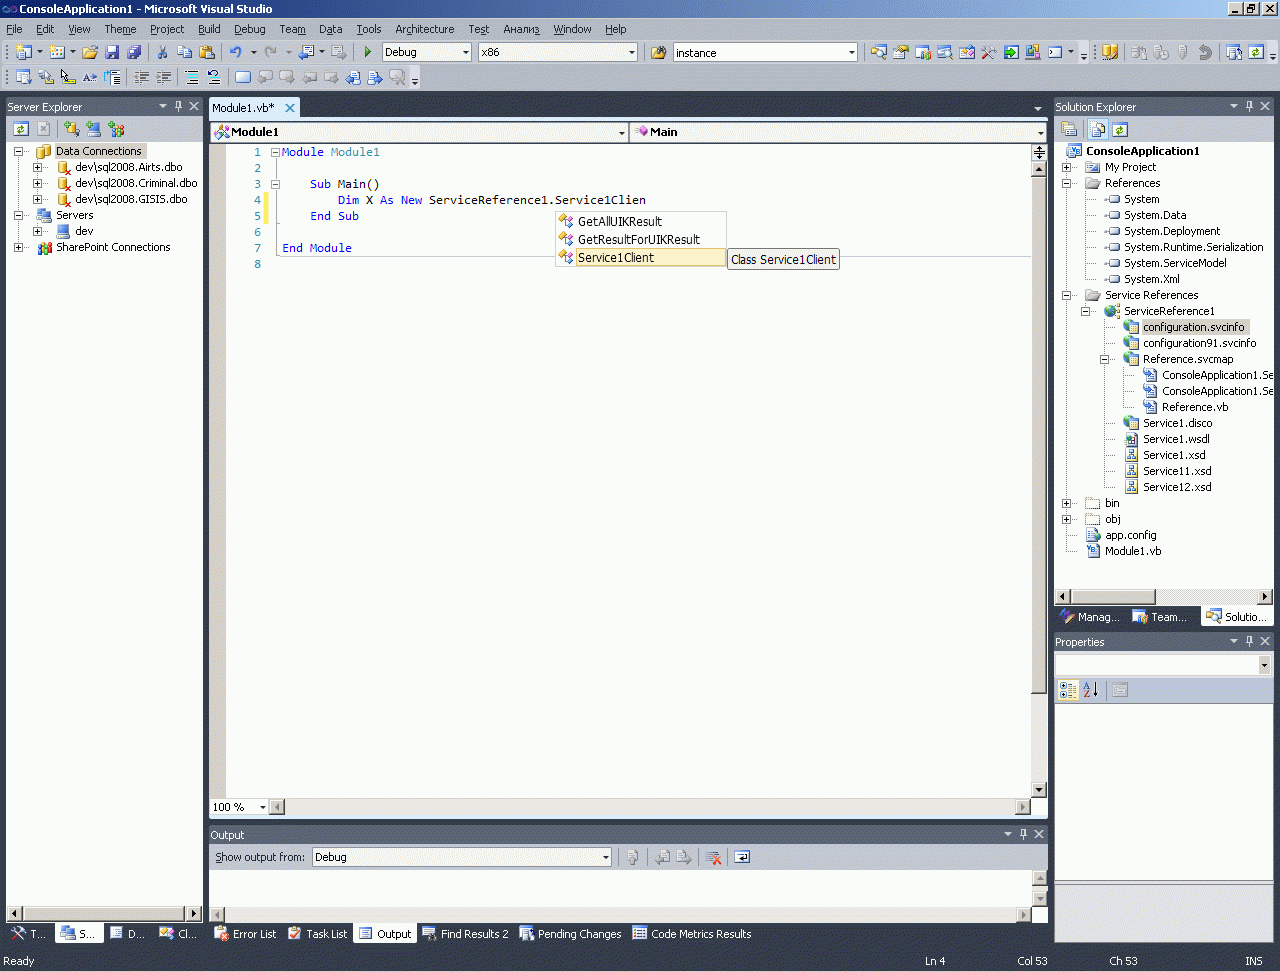Screen dimensions: 1280x972
Task: Click Refresh icon in Server Explorer toolbar
Action: [x=21, y=129]
